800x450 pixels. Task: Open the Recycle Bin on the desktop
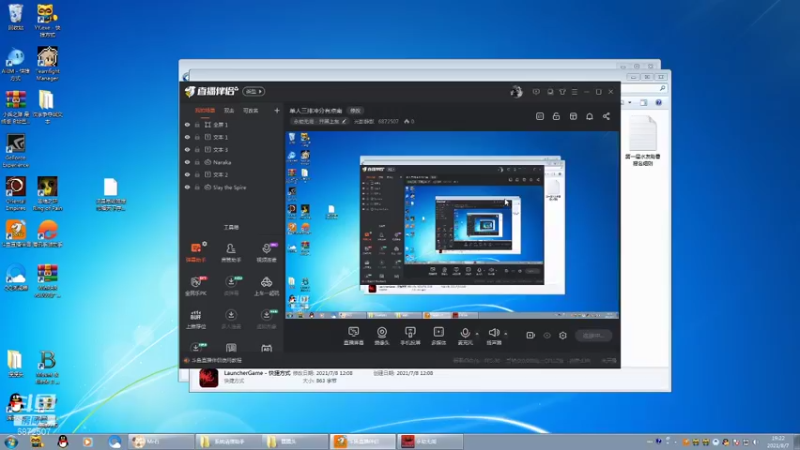[15, 17]
